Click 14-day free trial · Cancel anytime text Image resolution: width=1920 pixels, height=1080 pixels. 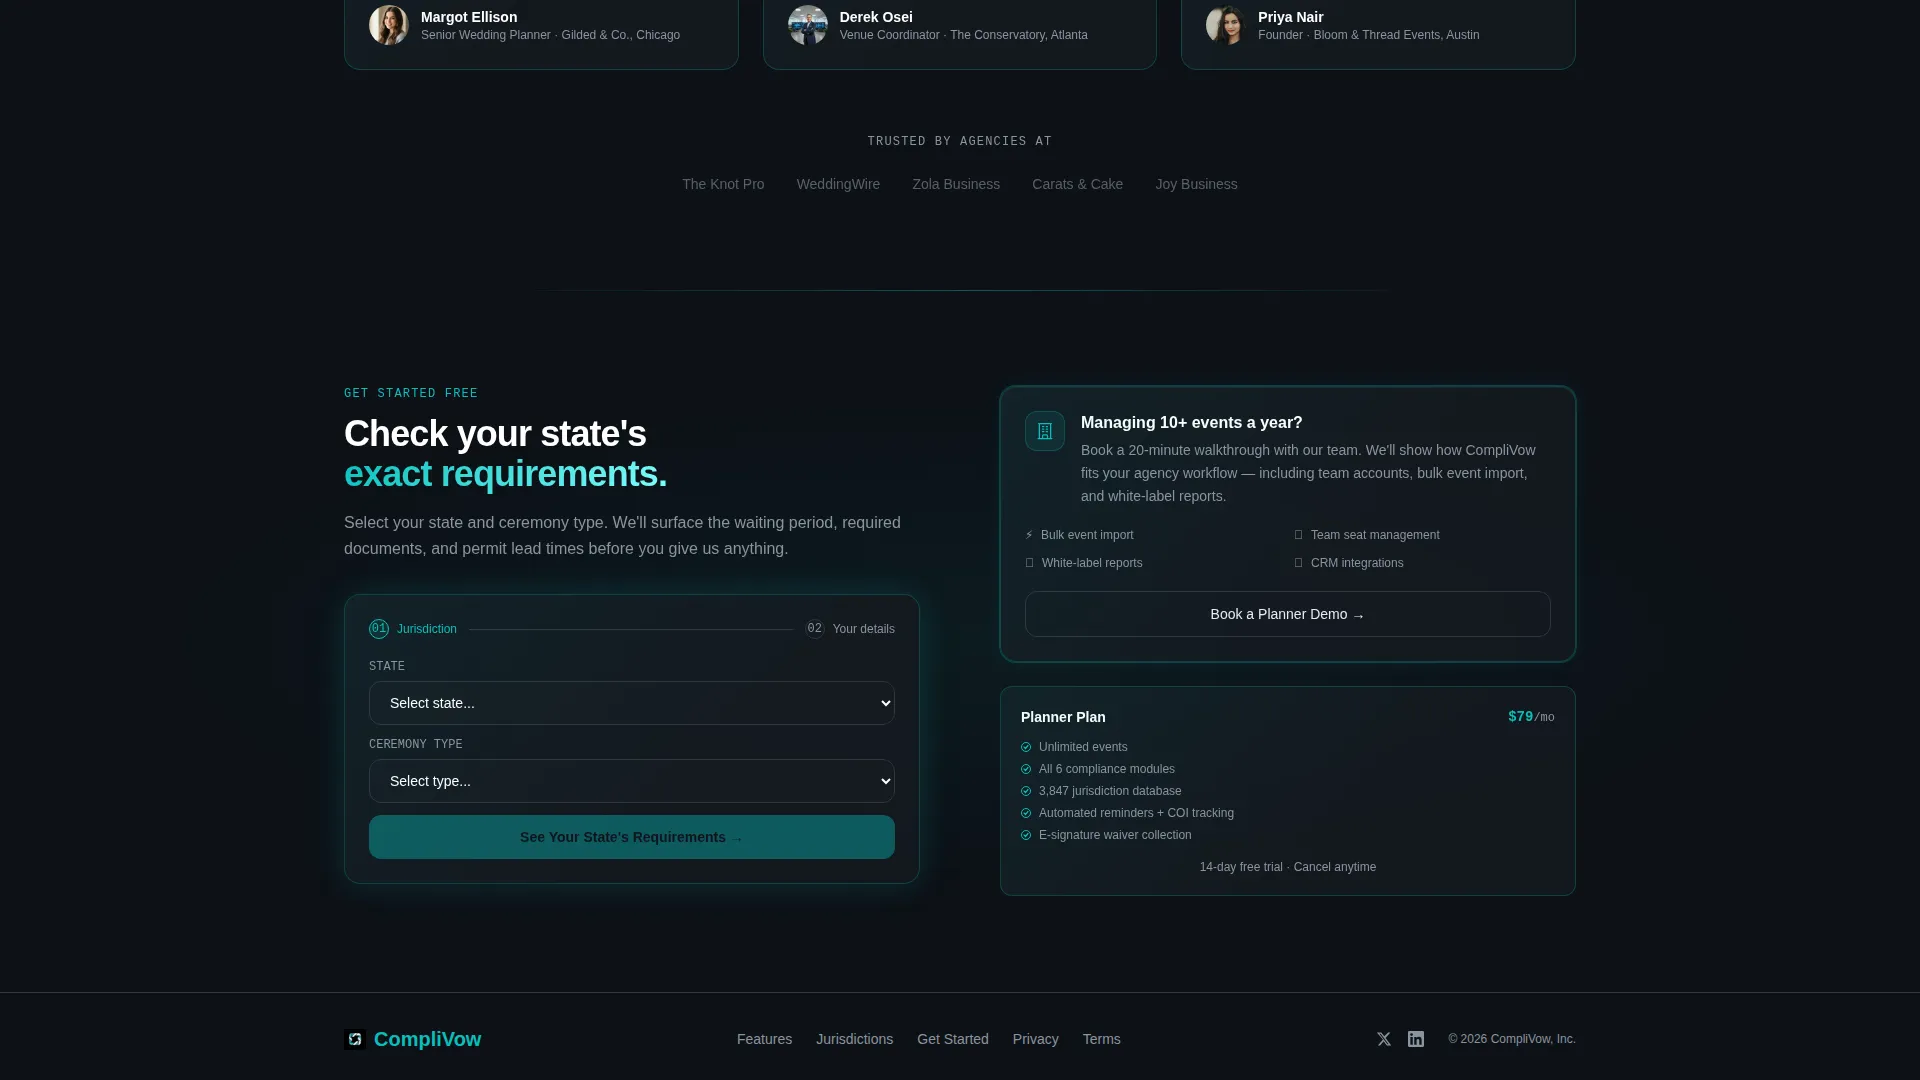point(1288,867)
